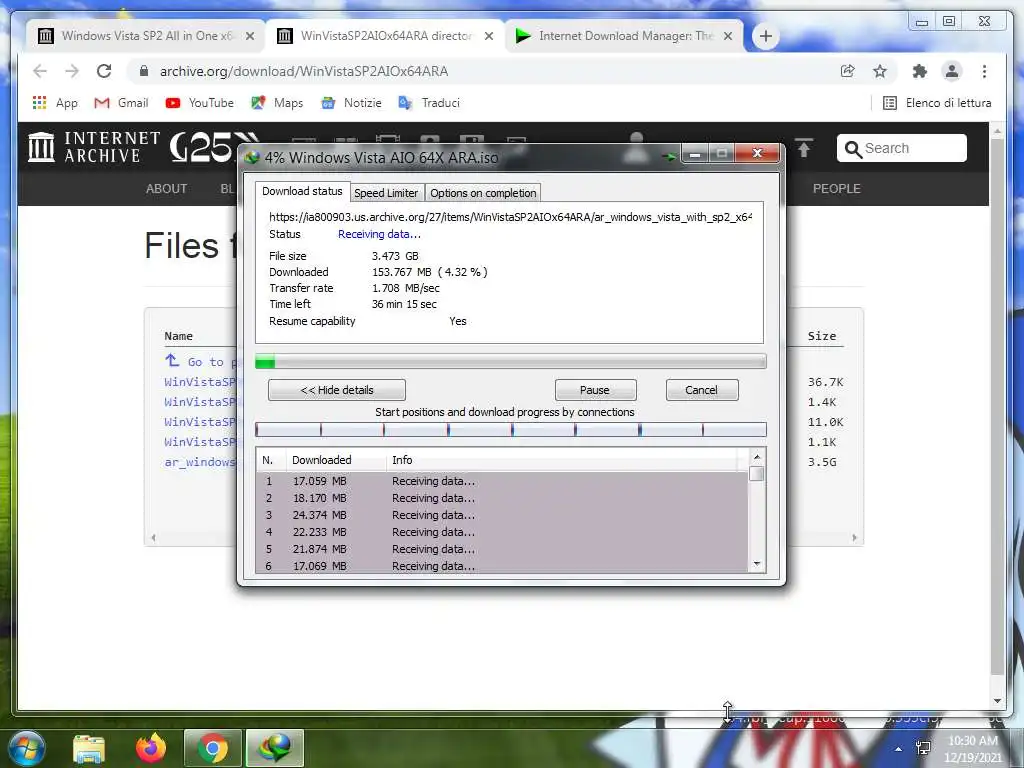The width and height of the screenshot is (1024, 768).
Task: Click the share page icon in address bar
Action: coord(848,71)
